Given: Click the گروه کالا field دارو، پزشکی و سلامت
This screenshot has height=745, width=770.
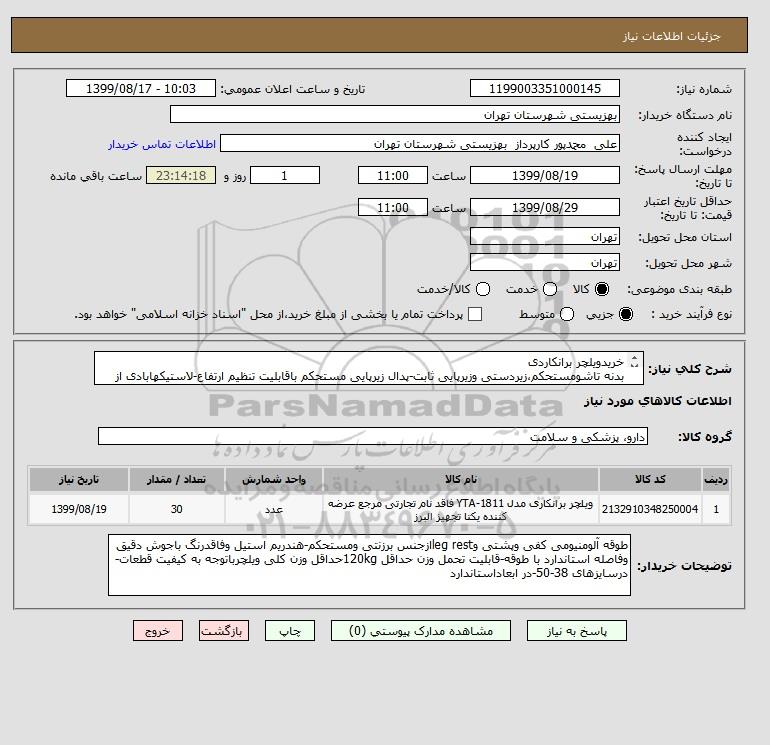Looking at the screenshot, I should (x=373, y=436).
